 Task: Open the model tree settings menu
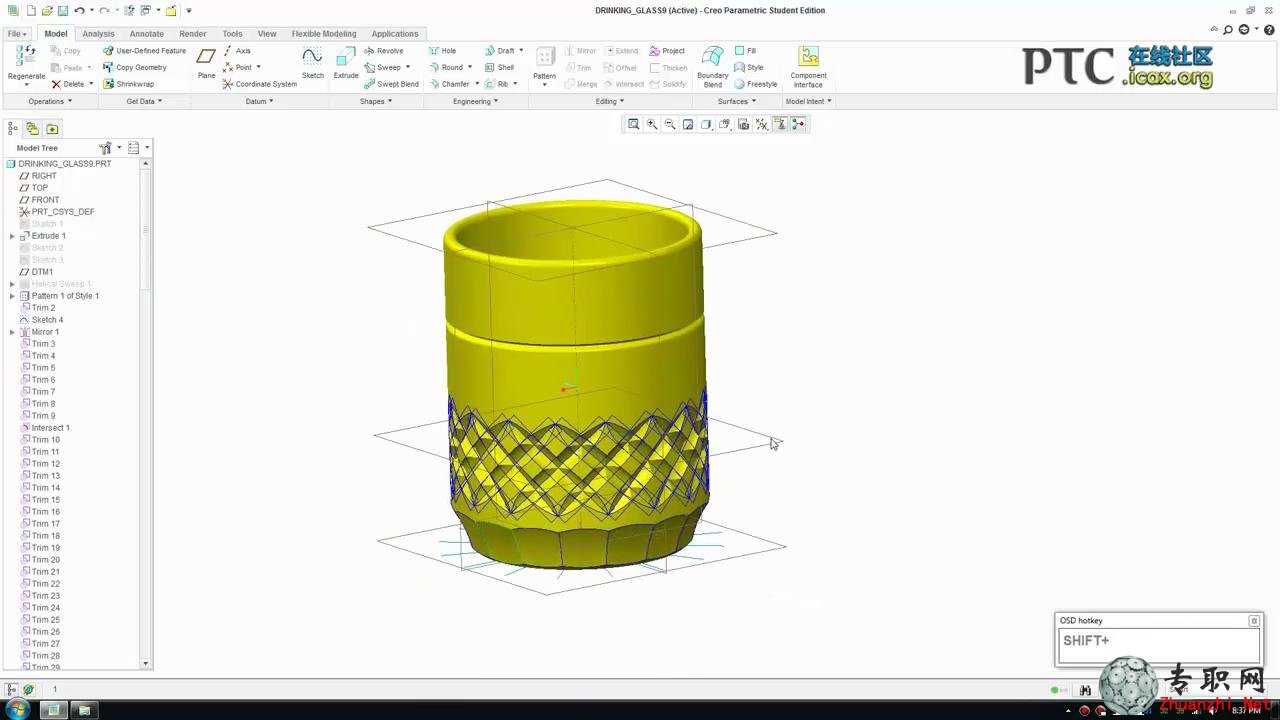(x=109, y=148)
